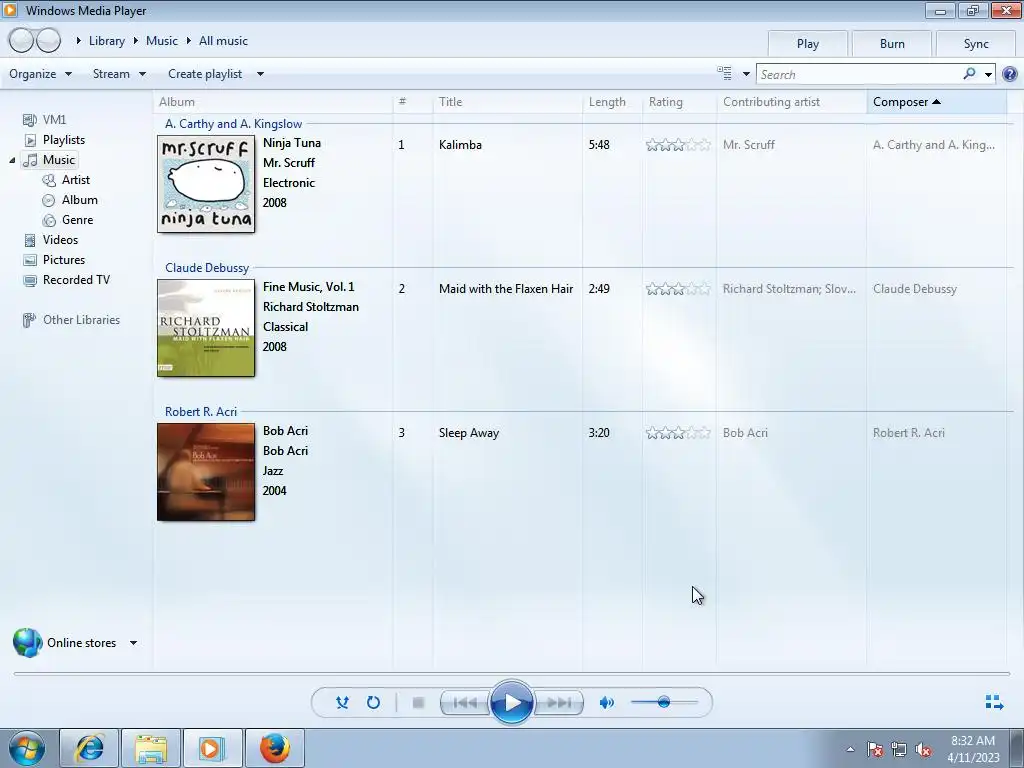Viewport: 1024px width, 768px height.
Task: Click the muted speaker tray icon
Action: [x=923, y=750]
